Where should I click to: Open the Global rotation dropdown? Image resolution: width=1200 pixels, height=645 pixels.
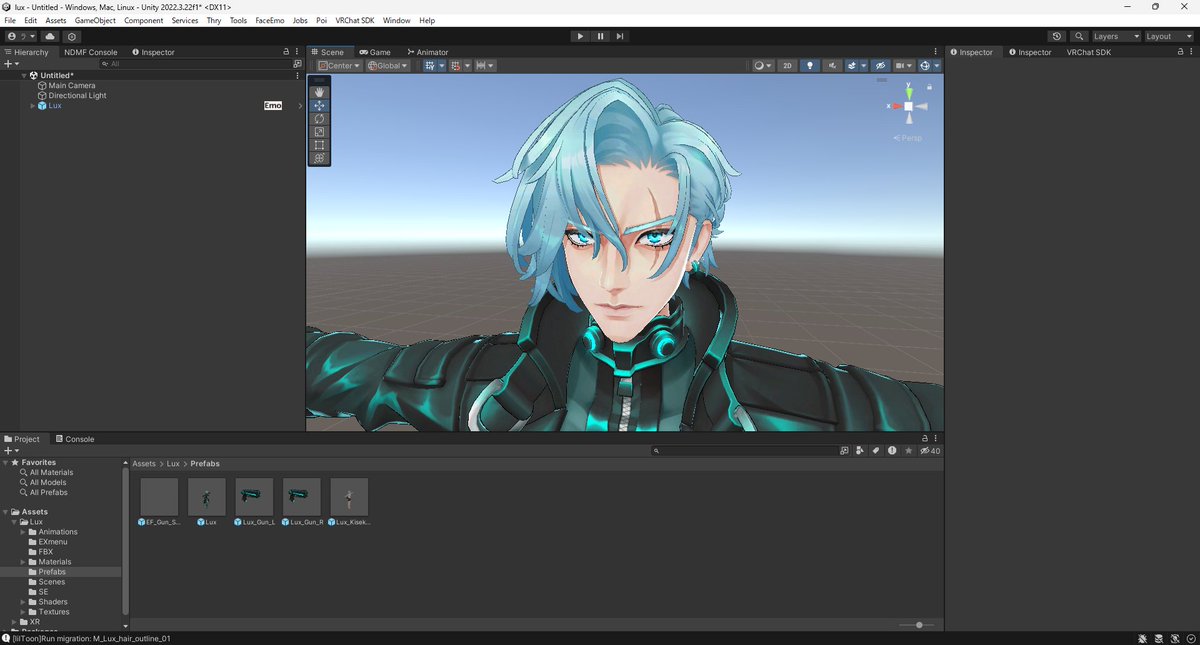(x=387, y=66)
